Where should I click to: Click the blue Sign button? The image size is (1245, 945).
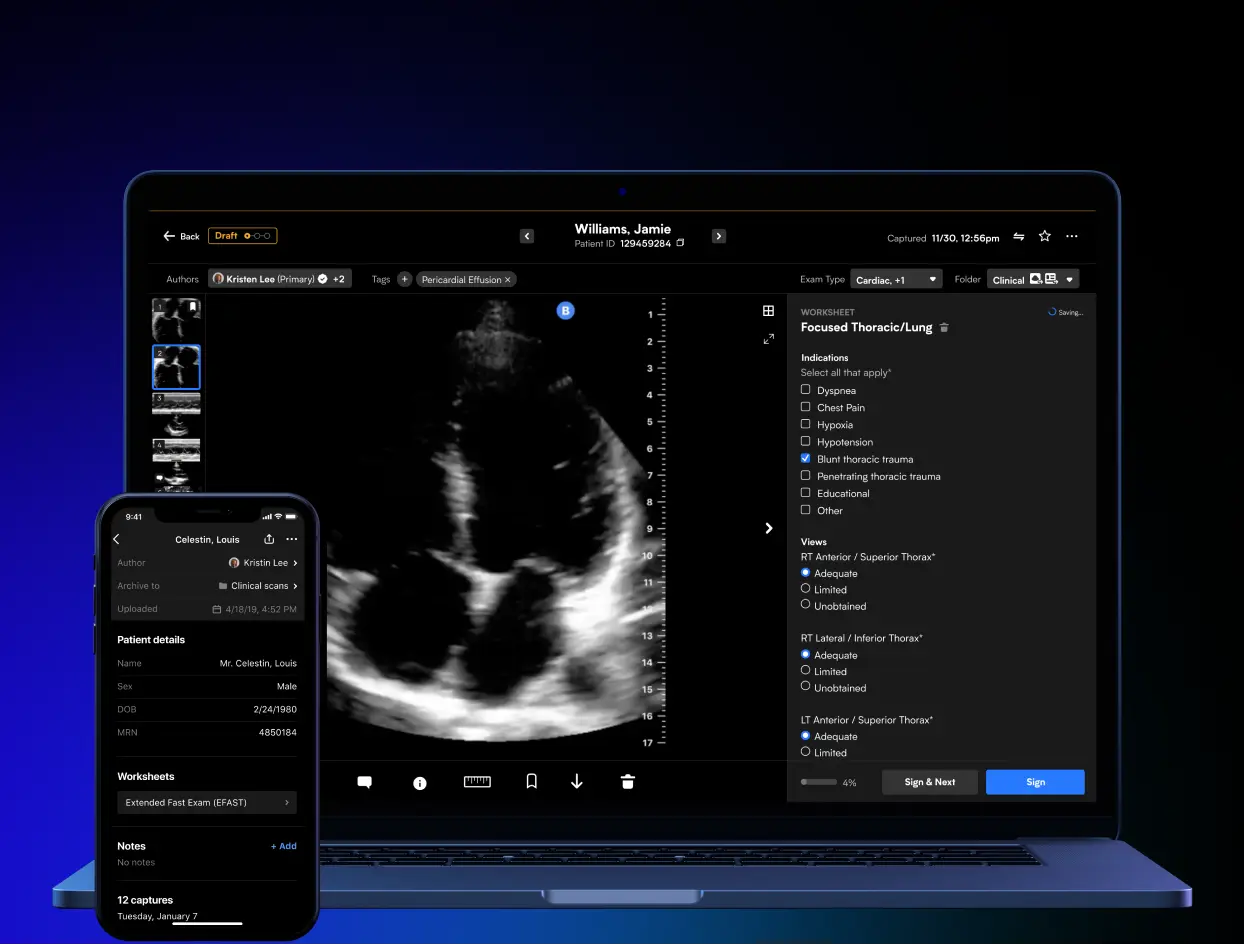(1035, 782)
